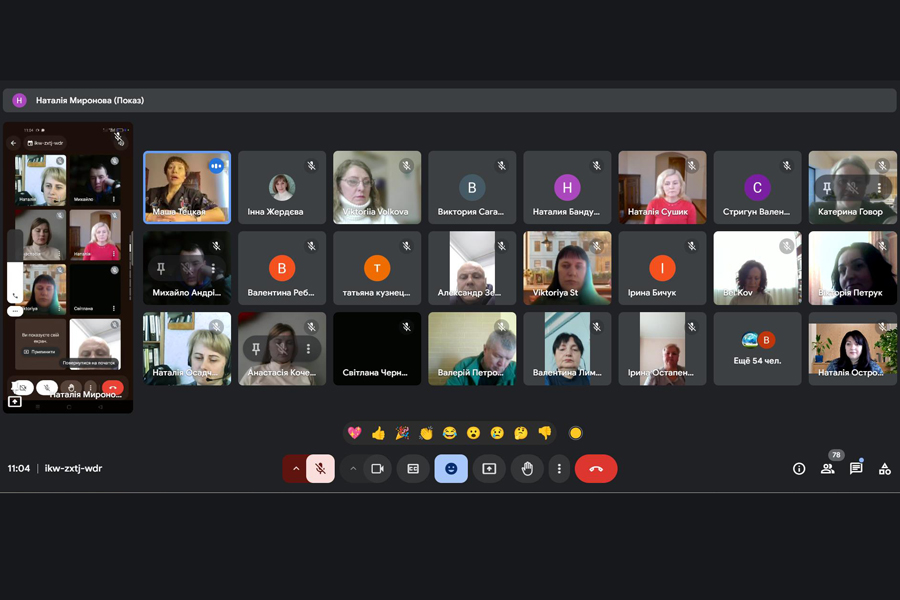Select Александр Зе... video tile
900x600 pixels.
pos(472,268)
